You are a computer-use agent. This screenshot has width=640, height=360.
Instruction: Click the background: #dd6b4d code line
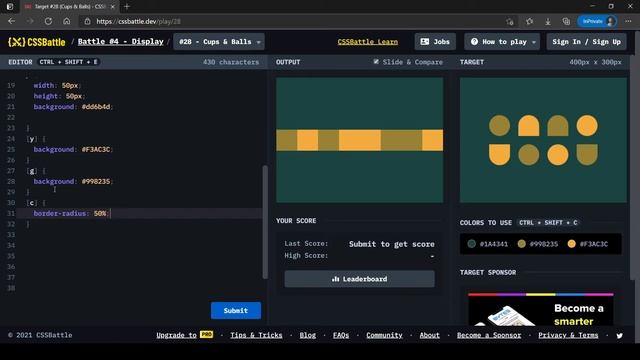point(72,107)
